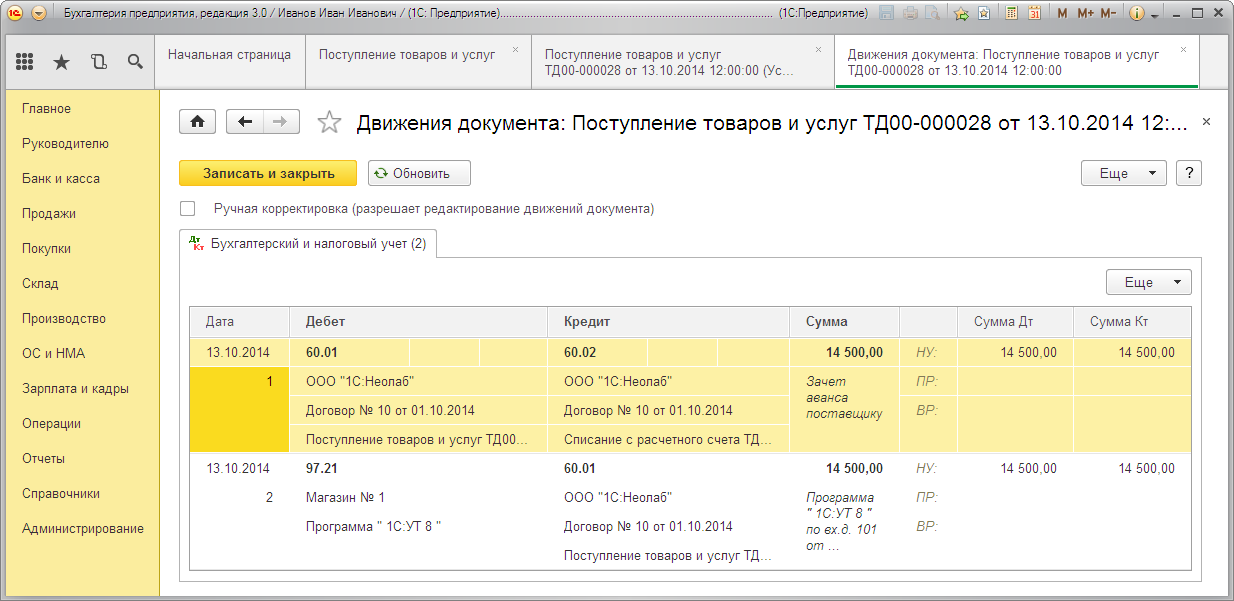This screenshot has height=601, width=1234.
Task: Click the search magnifier icon
Action: point(135,62)
